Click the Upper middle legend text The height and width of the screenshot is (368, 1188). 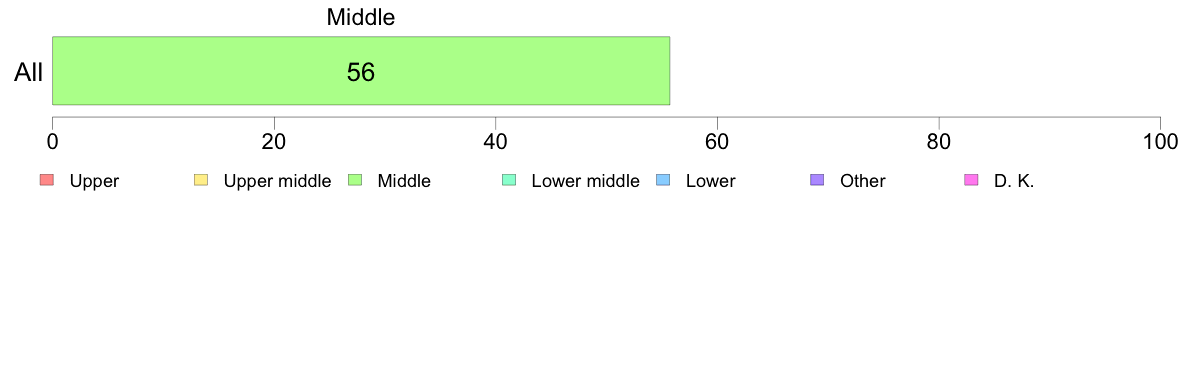277,181
